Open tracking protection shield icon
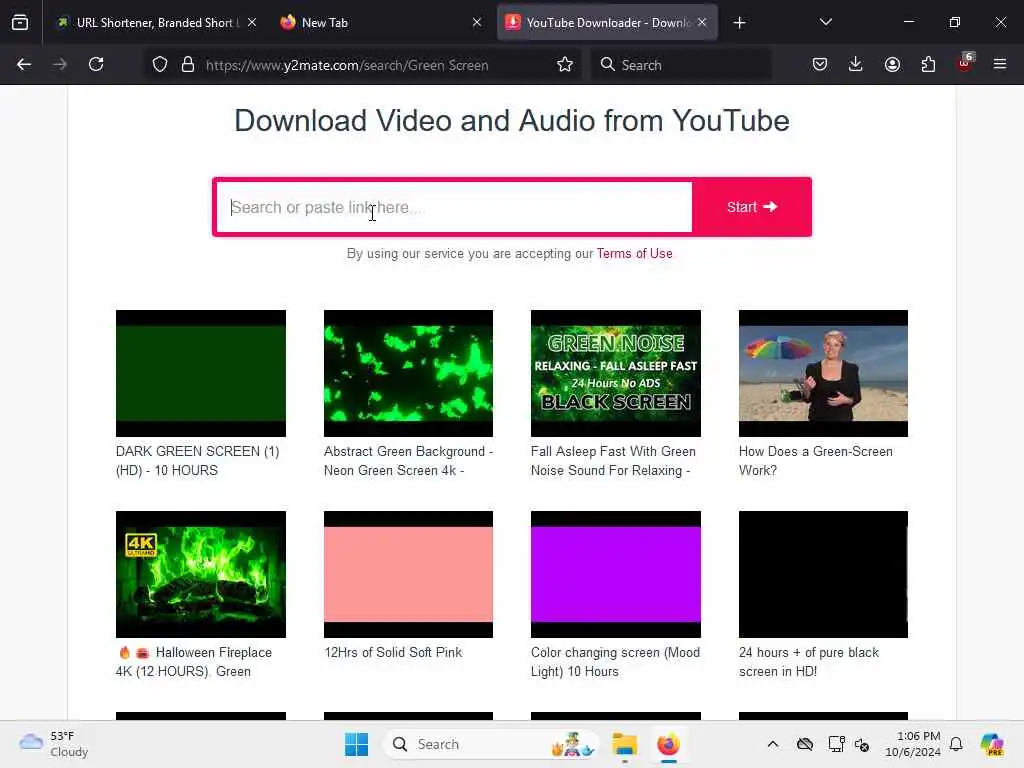This screenshot has width=1024, height=768. coord(160,64)
